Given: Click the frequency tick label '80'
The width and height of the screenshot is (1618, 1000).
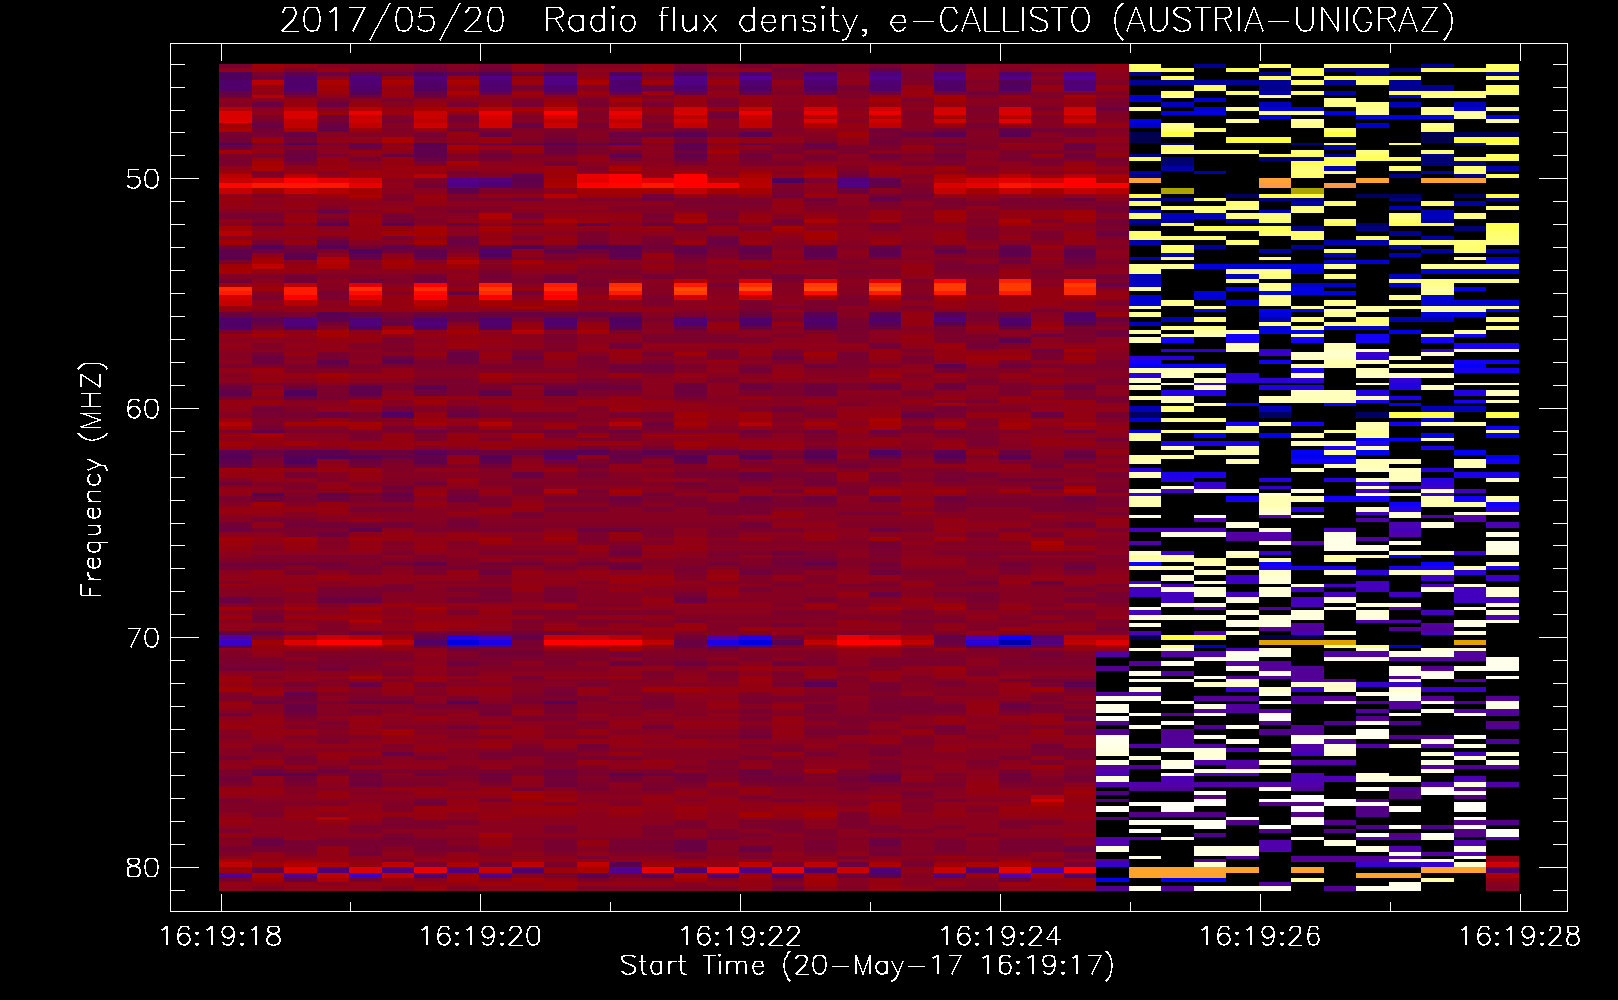Looking at the screenshot, I should point(143,868).
